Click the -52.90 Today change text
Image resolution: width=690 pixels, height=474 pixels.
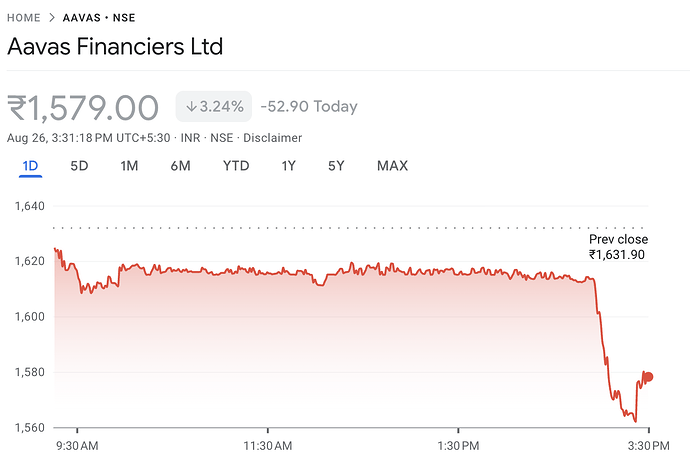[x=308, y=107]
